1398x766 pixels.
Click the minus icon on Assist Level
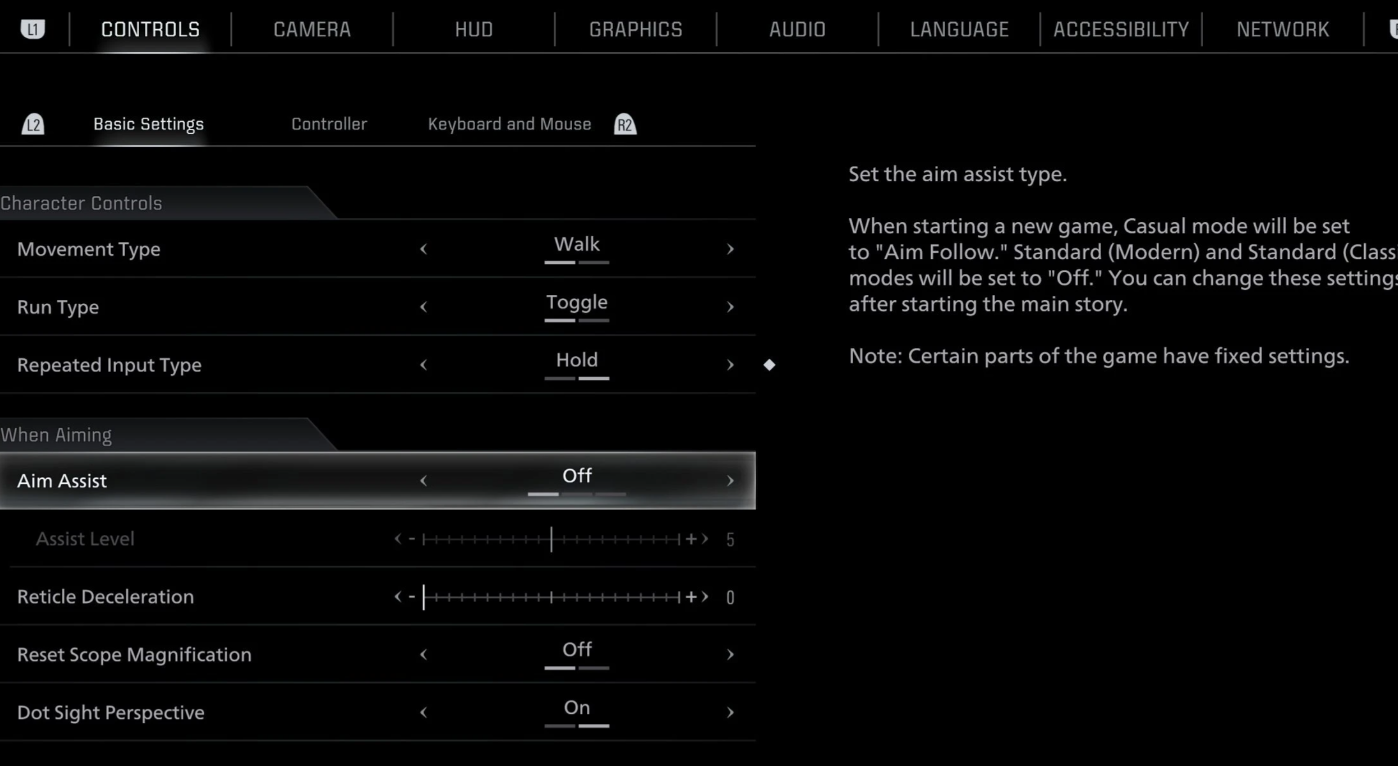tap(411, 539)
